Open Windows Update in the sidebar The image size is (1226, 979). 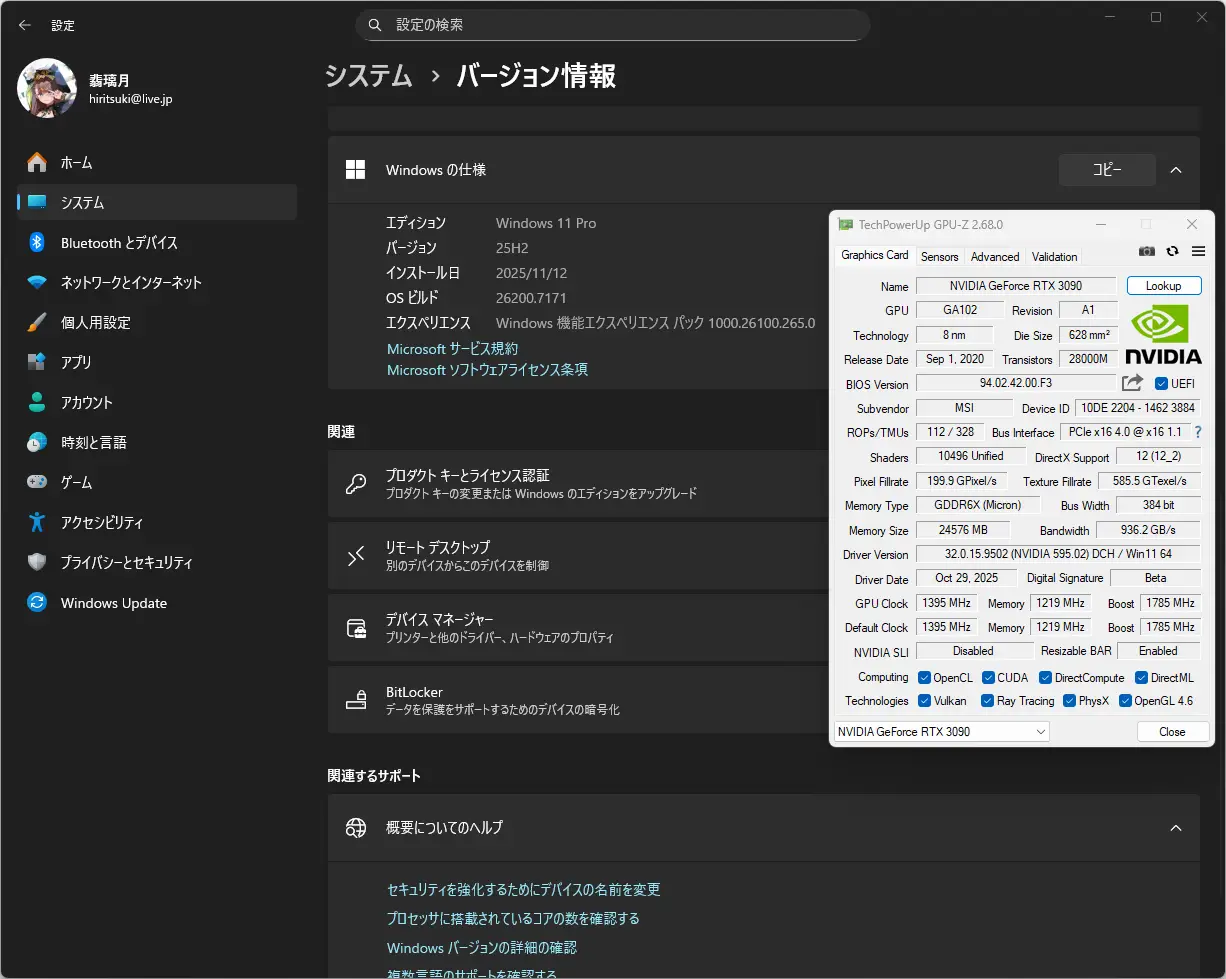[113, 603]
